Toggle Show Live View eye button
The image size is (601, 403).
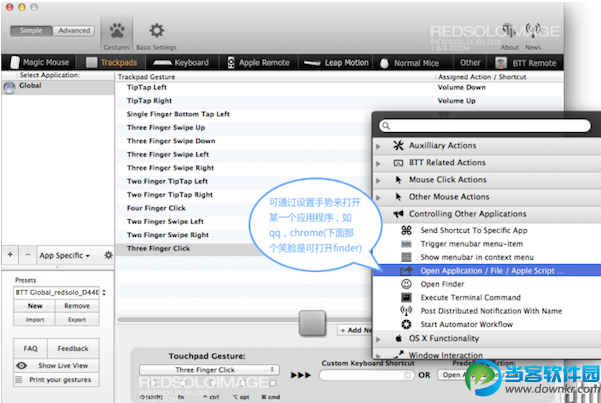click(x=56, y=365)
